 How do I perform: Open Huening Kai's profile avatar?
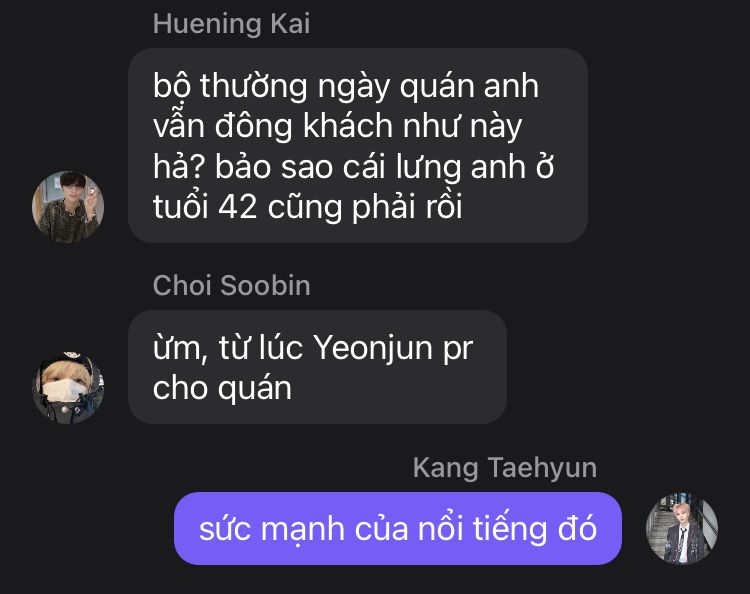click(68, 207)
